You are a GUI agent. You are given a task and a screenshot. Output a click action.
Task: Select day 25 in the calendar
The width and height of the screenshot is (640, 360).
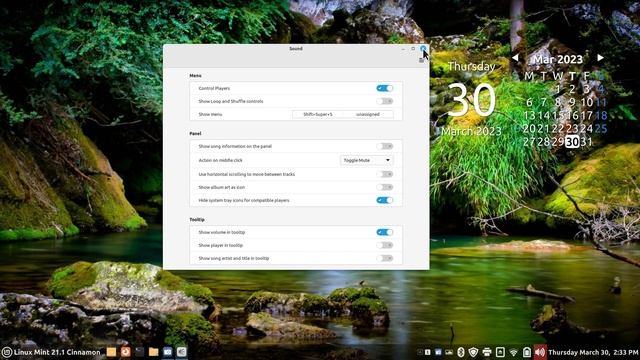pyautogui.click(x=601, y=129)
